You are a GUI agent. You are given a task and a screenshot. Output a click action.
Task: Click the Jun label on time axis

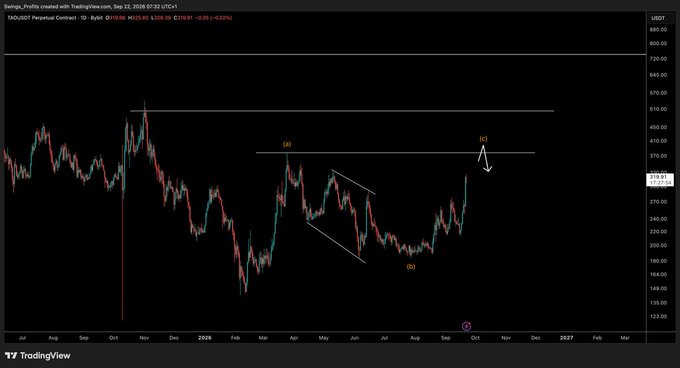pyautogui.click(x=354, y=338)
